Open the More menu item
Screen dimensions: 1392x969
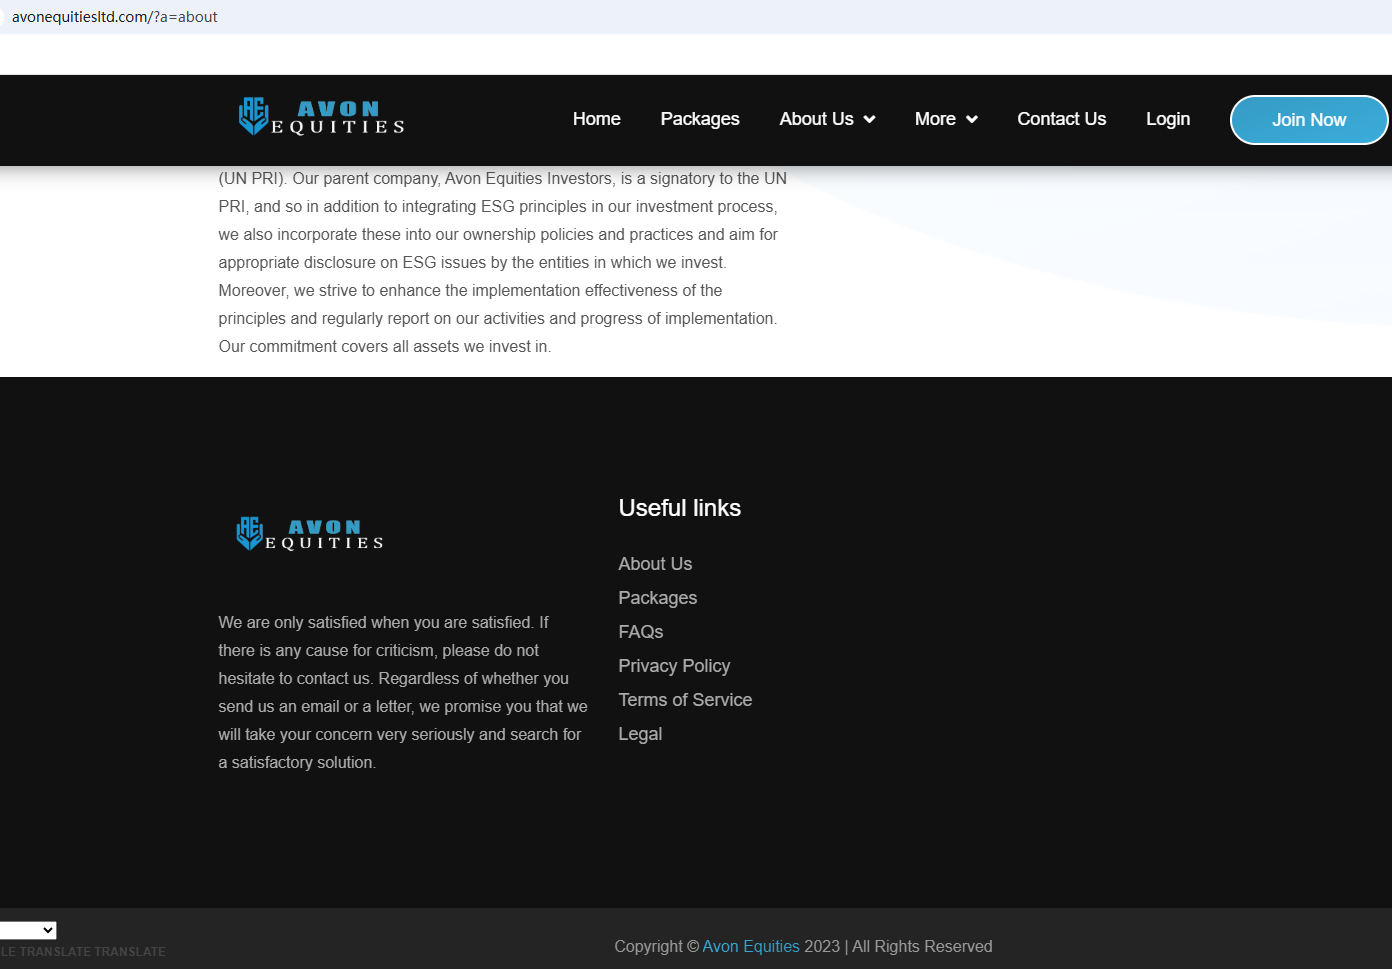[x=935, y=119]
